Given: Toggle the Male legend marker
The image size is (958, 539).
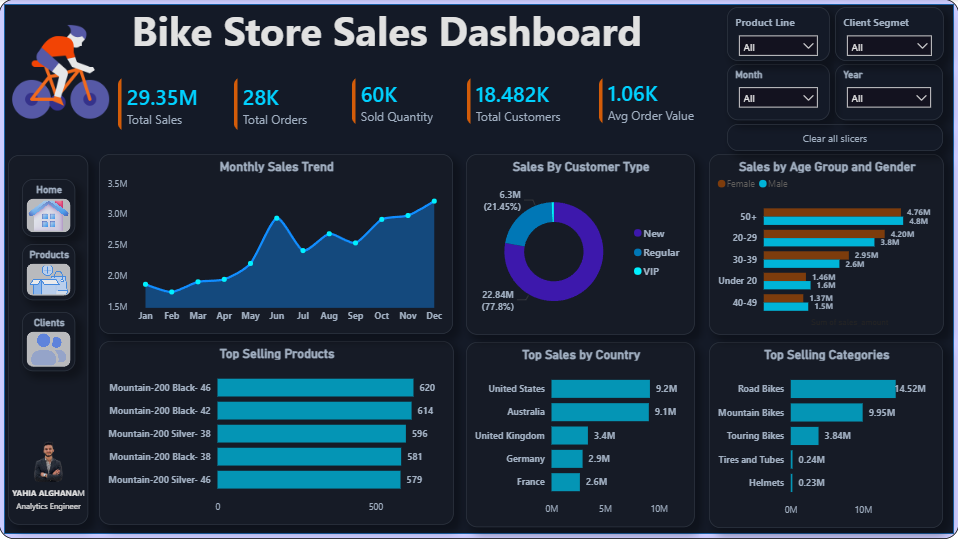Looking at the screenshot, I should (762, 184).
